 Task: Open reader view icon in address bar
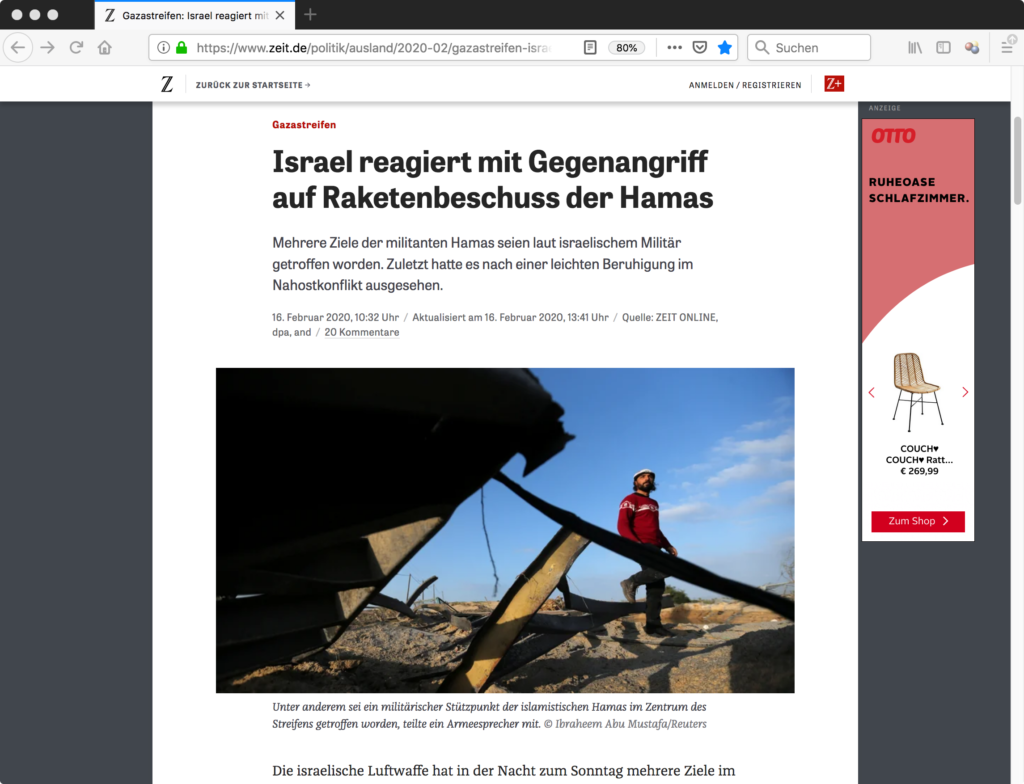(x=590, y=48)
